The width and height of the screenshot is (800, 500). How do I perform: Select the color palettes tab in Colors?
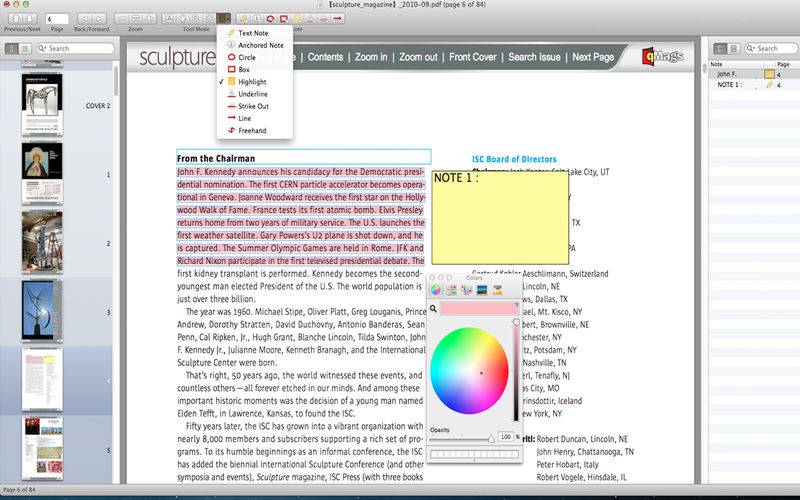pos(466,290)
